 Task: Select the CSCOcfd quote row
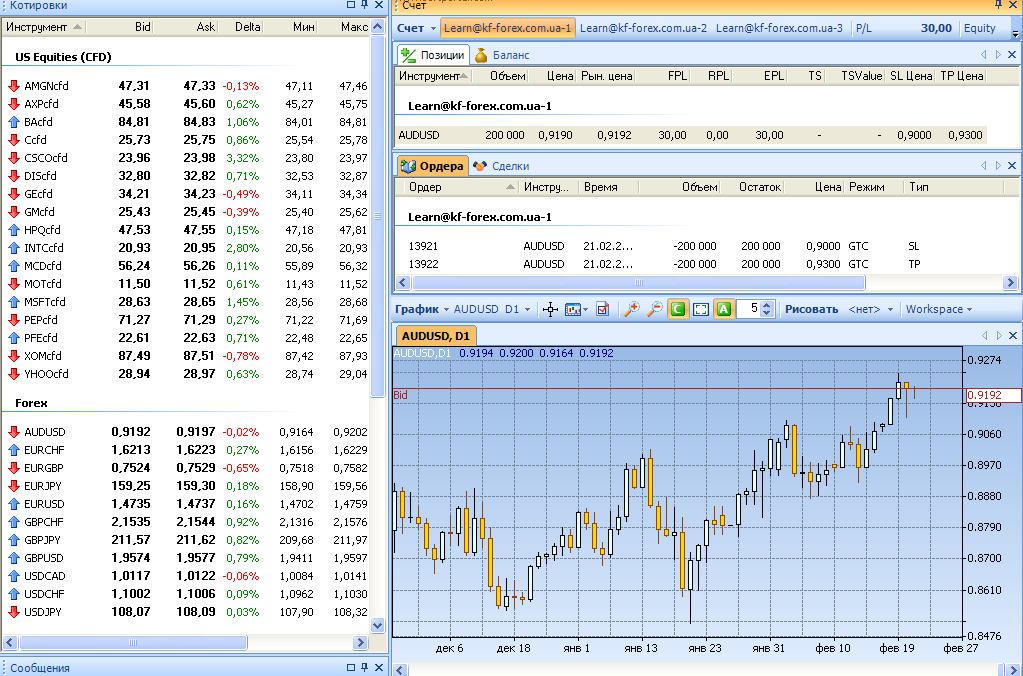click(187, 158)
